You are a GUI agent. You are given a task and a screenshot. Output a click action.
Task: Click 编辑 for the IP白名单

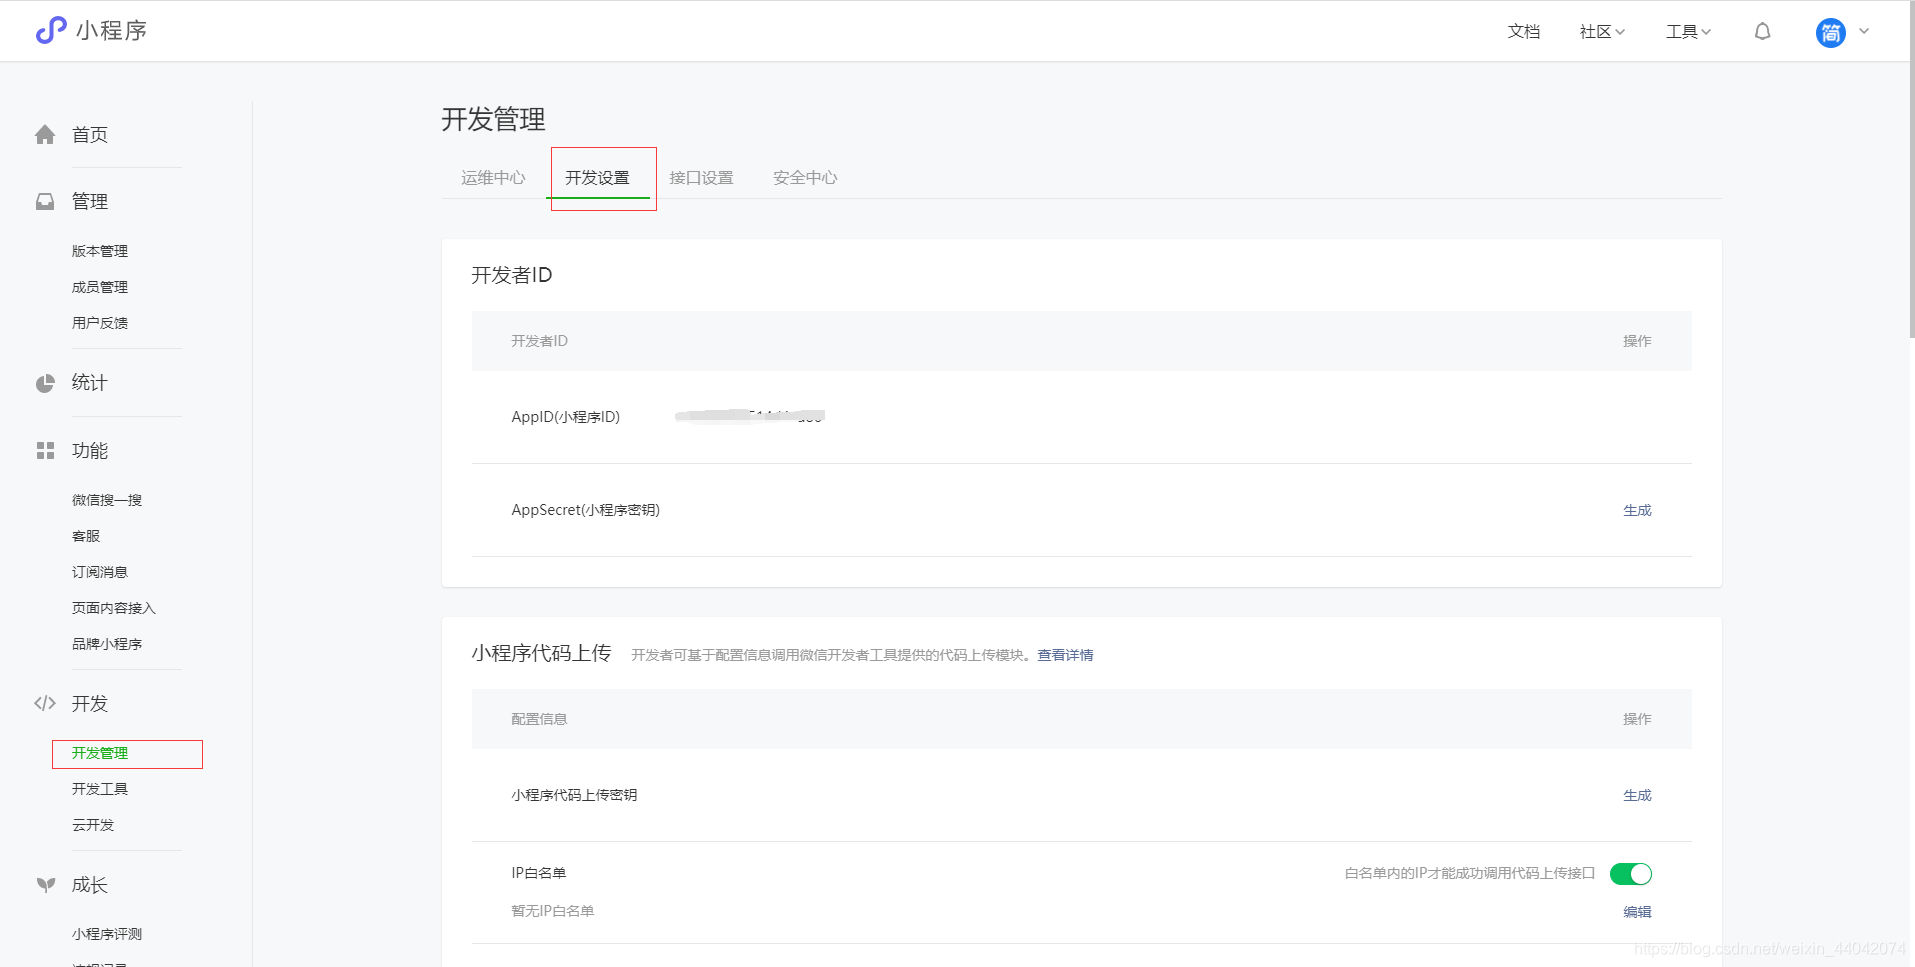pos(1637,912)
